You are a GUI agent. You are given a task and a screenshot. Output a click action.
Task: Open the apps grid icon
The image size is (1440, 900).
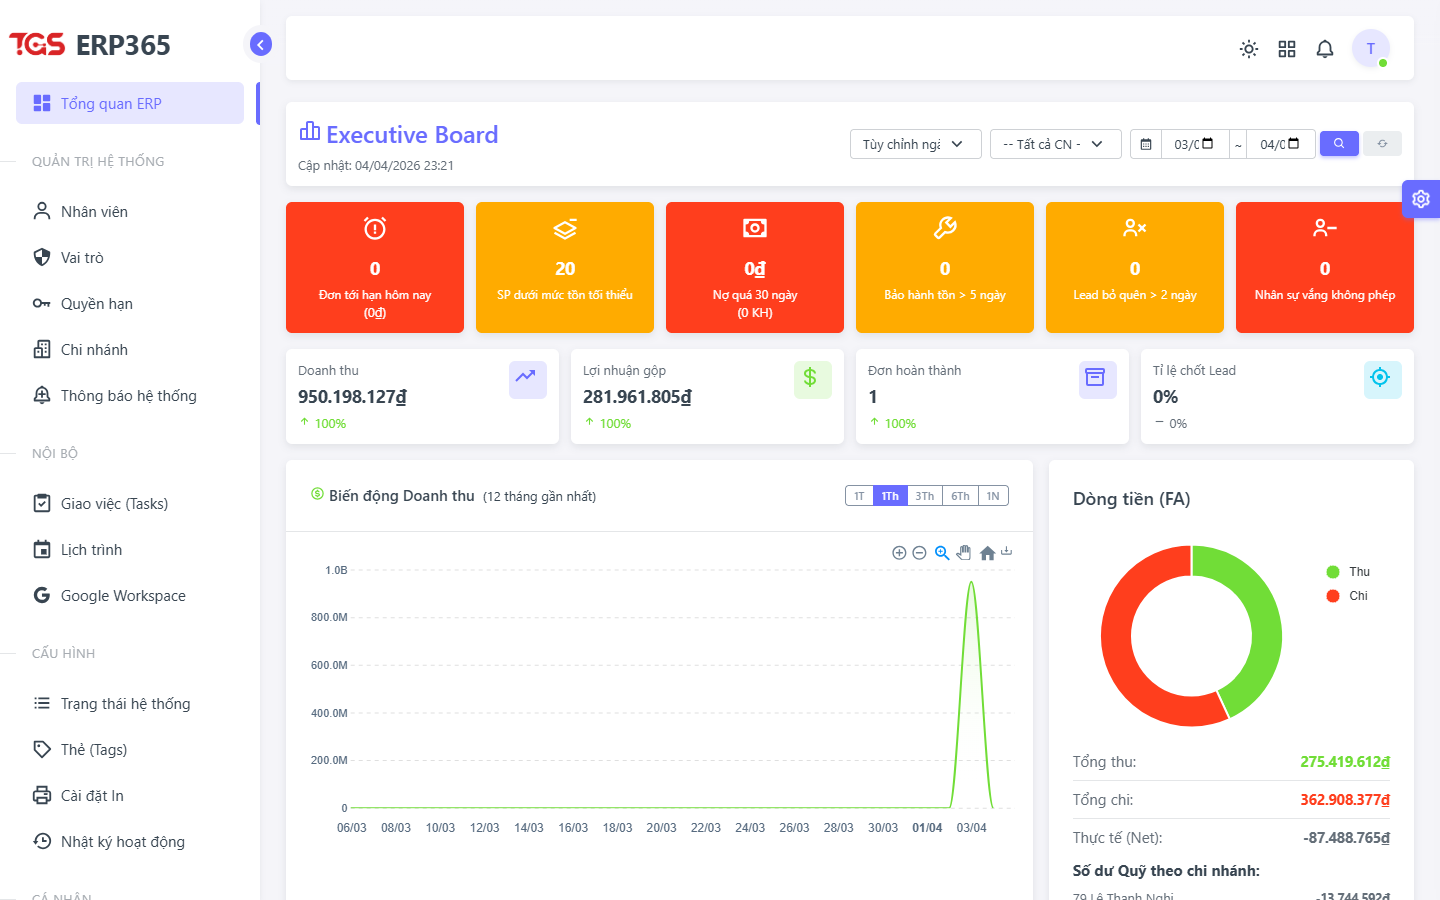[x=1287, y=49]
